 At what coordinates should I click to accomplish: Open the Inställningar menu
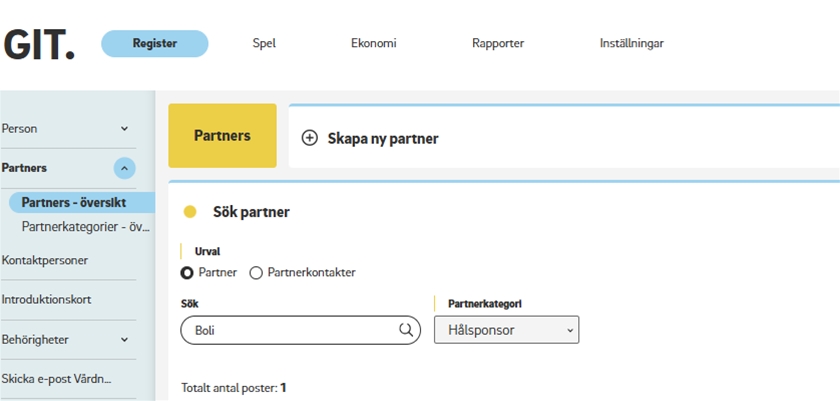(x=631, y=43)
